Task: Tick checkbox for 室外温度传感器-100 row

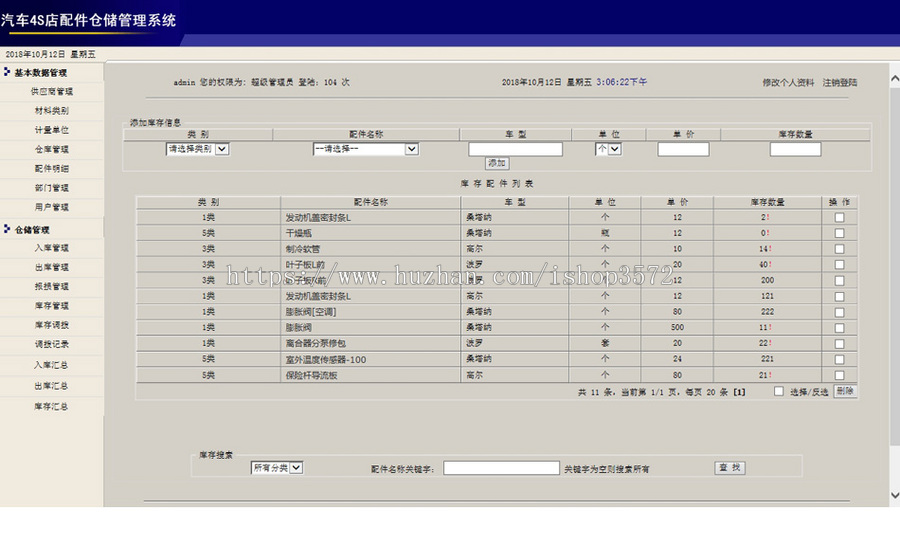Action: coord(839,359)
